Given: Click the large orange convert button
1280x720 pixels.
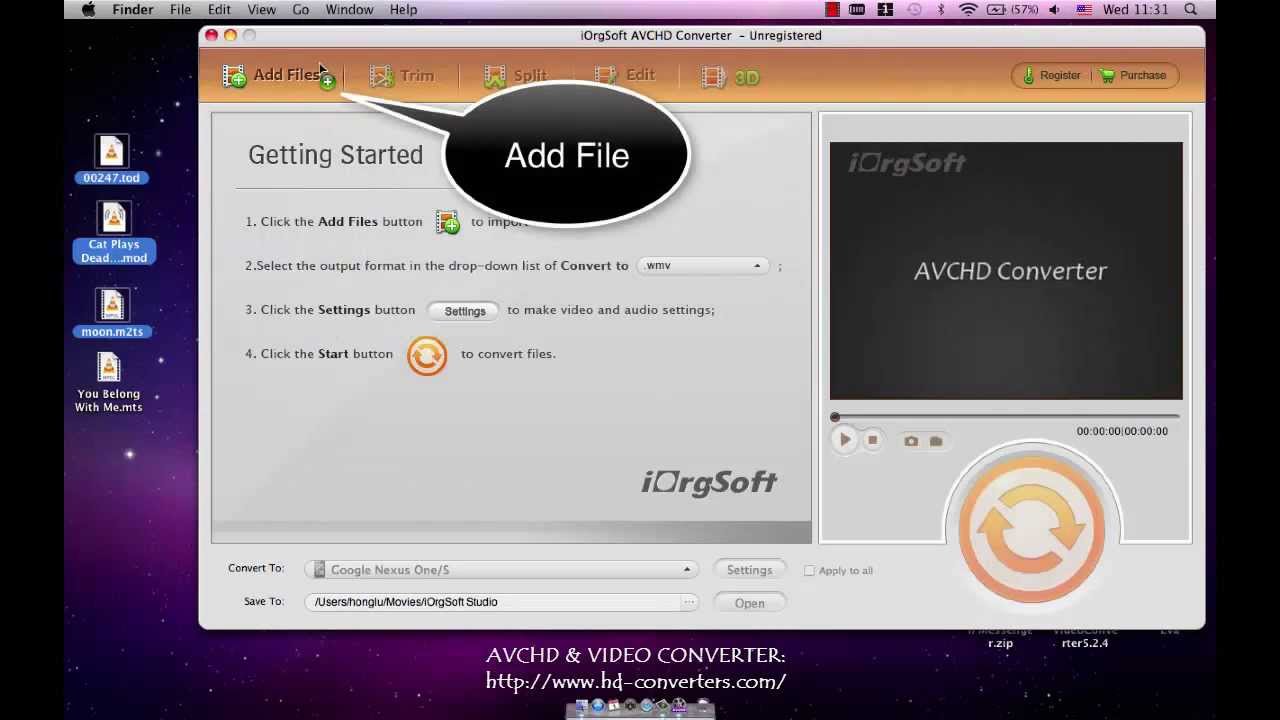Looking at the screenshot, I should click(1032, 530).
